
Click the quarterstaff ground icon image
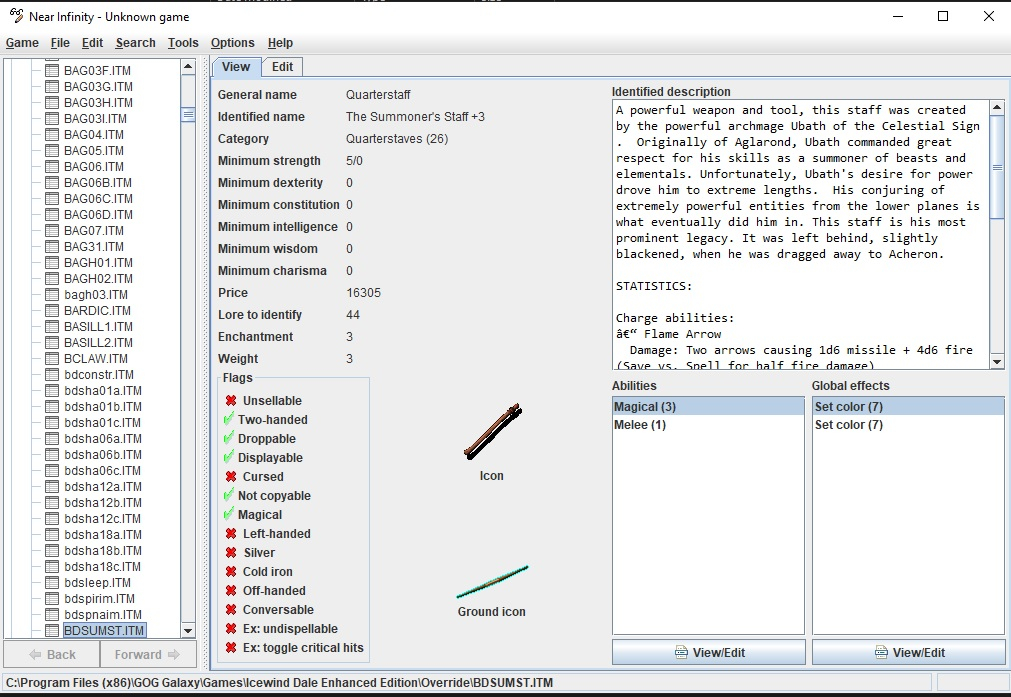click(x=492, y=581)
